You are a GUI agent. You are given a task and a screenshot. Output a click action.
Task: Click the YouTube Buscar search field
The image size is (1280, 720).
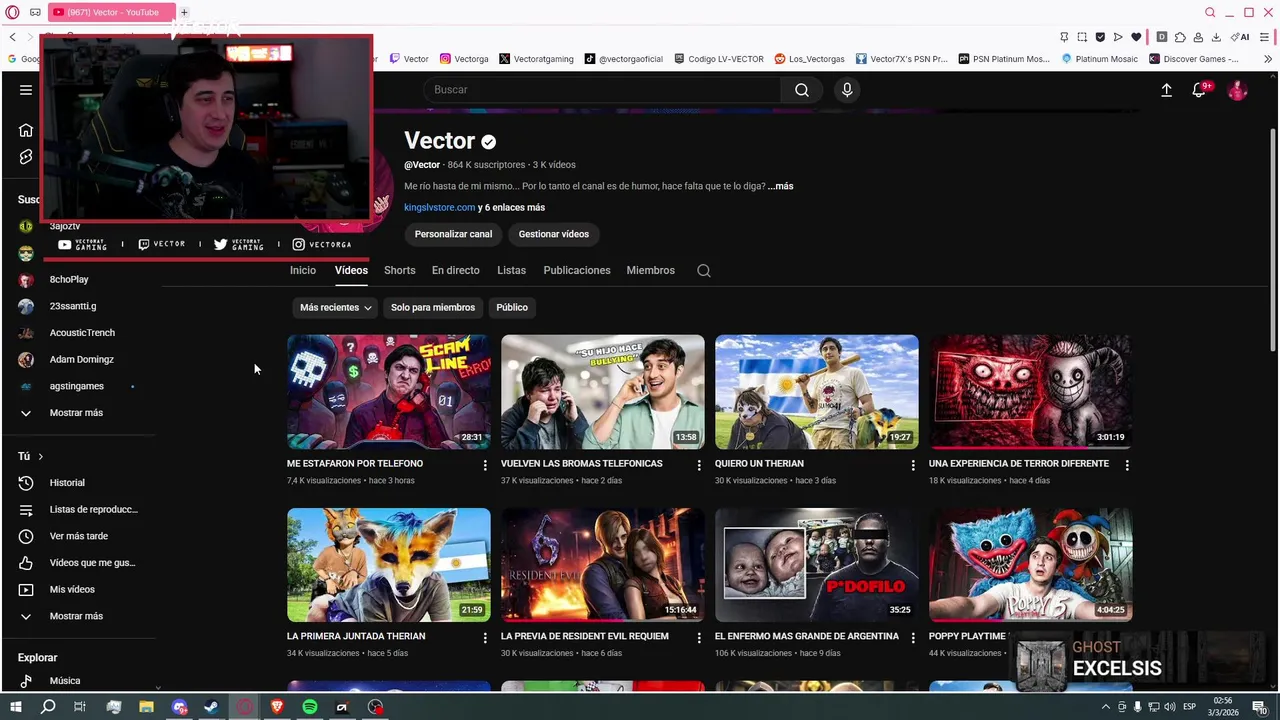coord(602,90)
